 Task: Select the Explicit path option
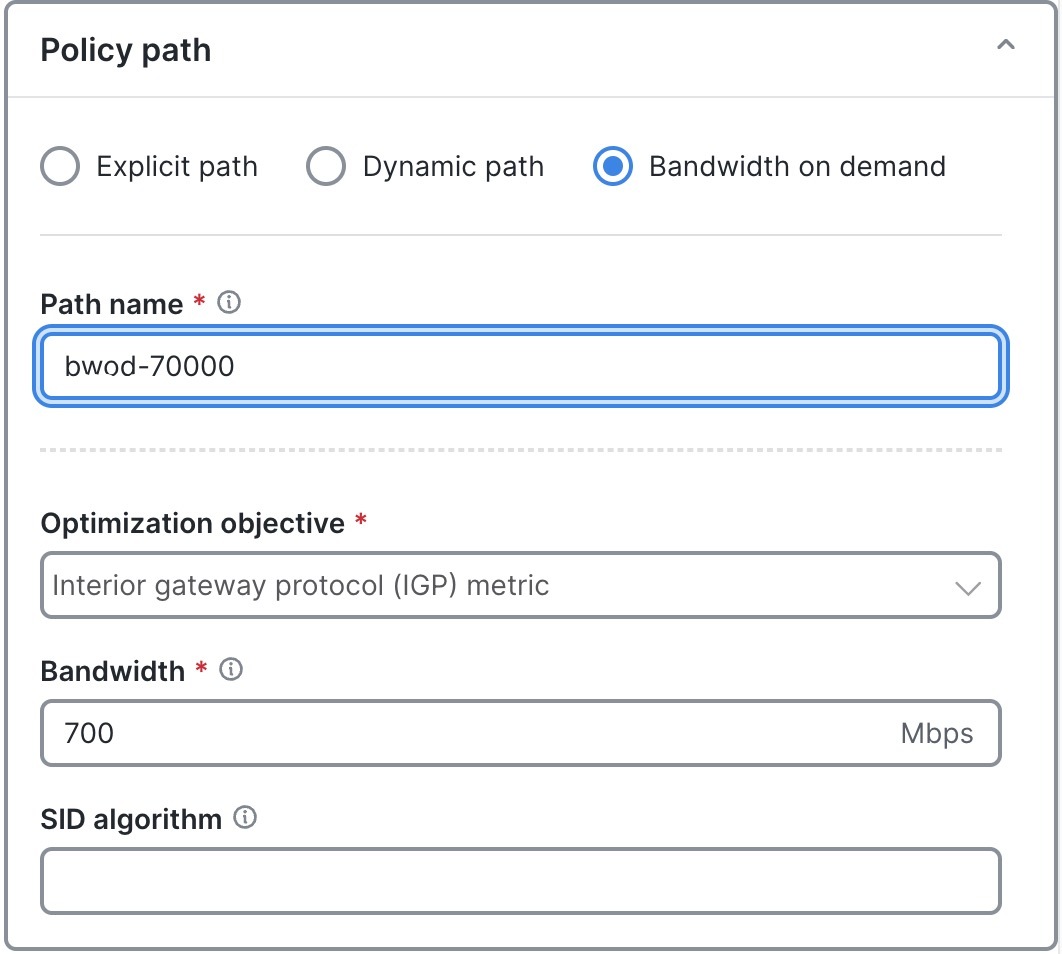(59, 166)
